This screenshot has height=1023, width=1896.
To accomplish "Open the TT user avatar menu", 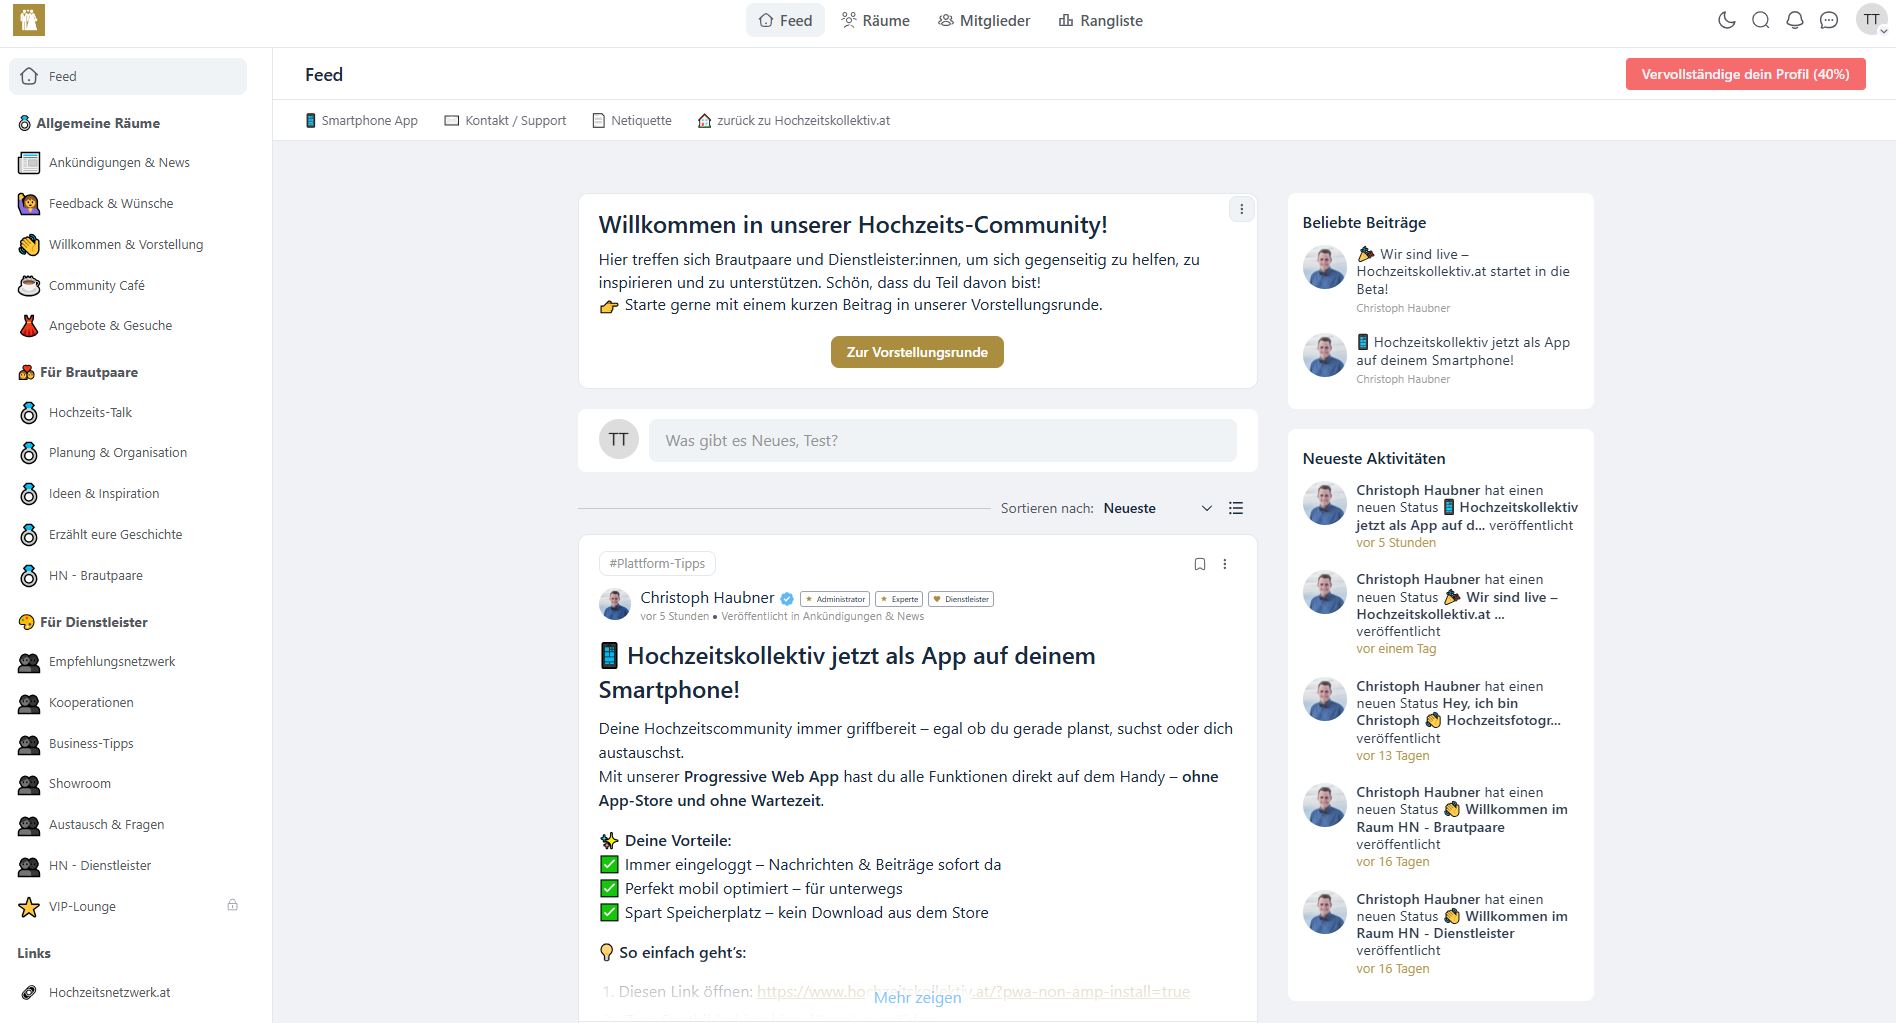I will pyautogui.click(x=1871, y=20).
